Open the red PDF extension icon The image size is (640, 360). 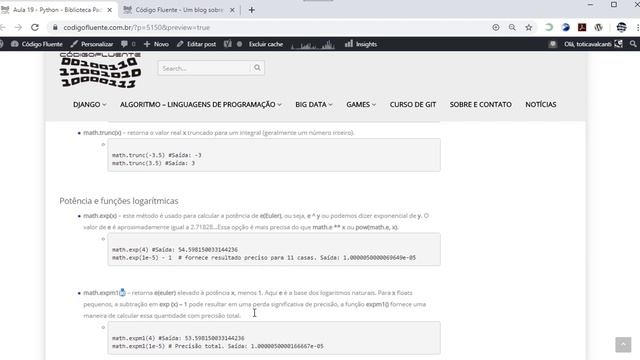582,27
